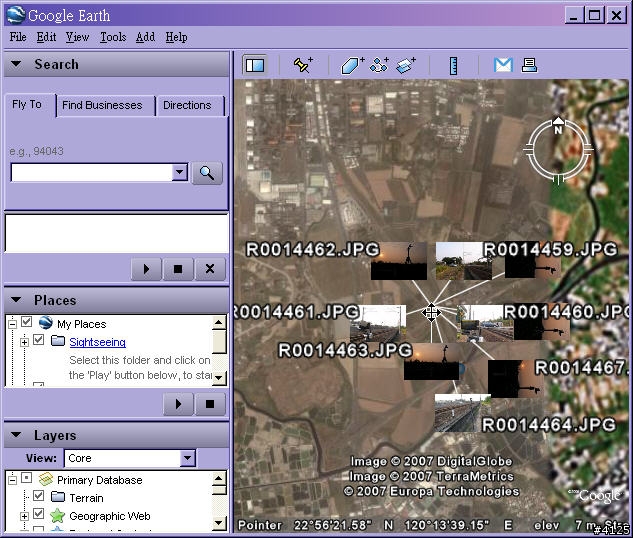Click the Primary Database icon

click(46, 479)
